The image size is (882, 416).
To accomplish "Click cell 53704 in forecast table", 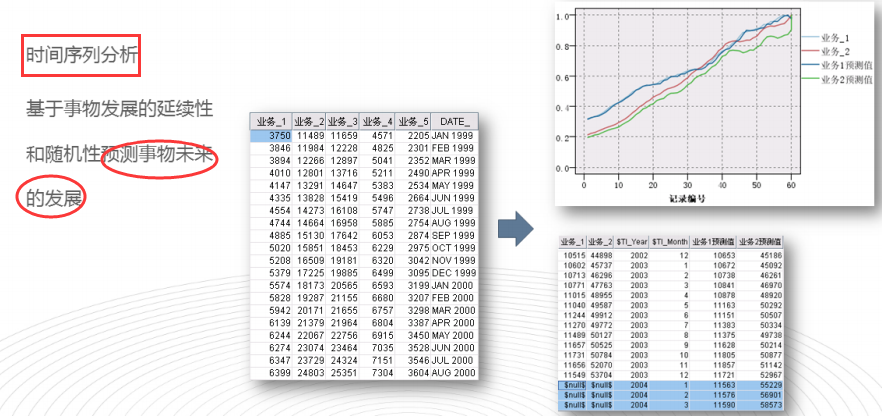I will tap(602, 374).
